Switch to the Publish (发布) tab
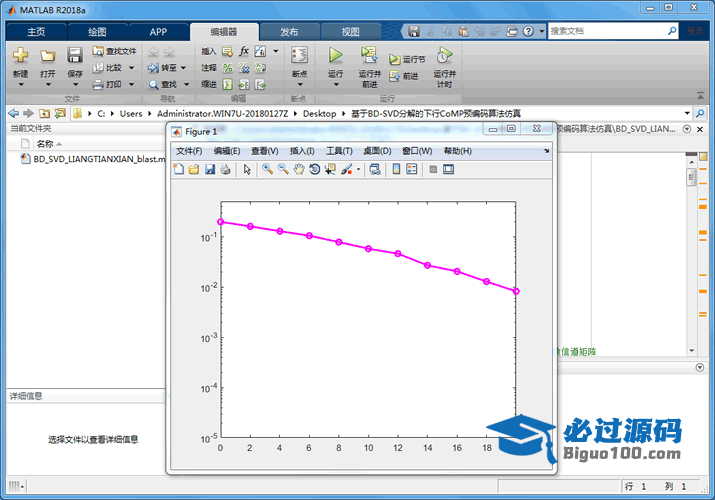715x500 pixels. click(x=289, y=31)
